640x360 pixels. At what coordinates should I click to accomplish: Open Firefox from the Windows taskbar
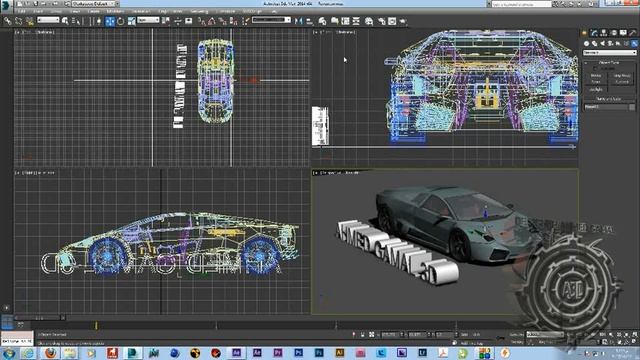pyautogui.click(x=51, y=353)
